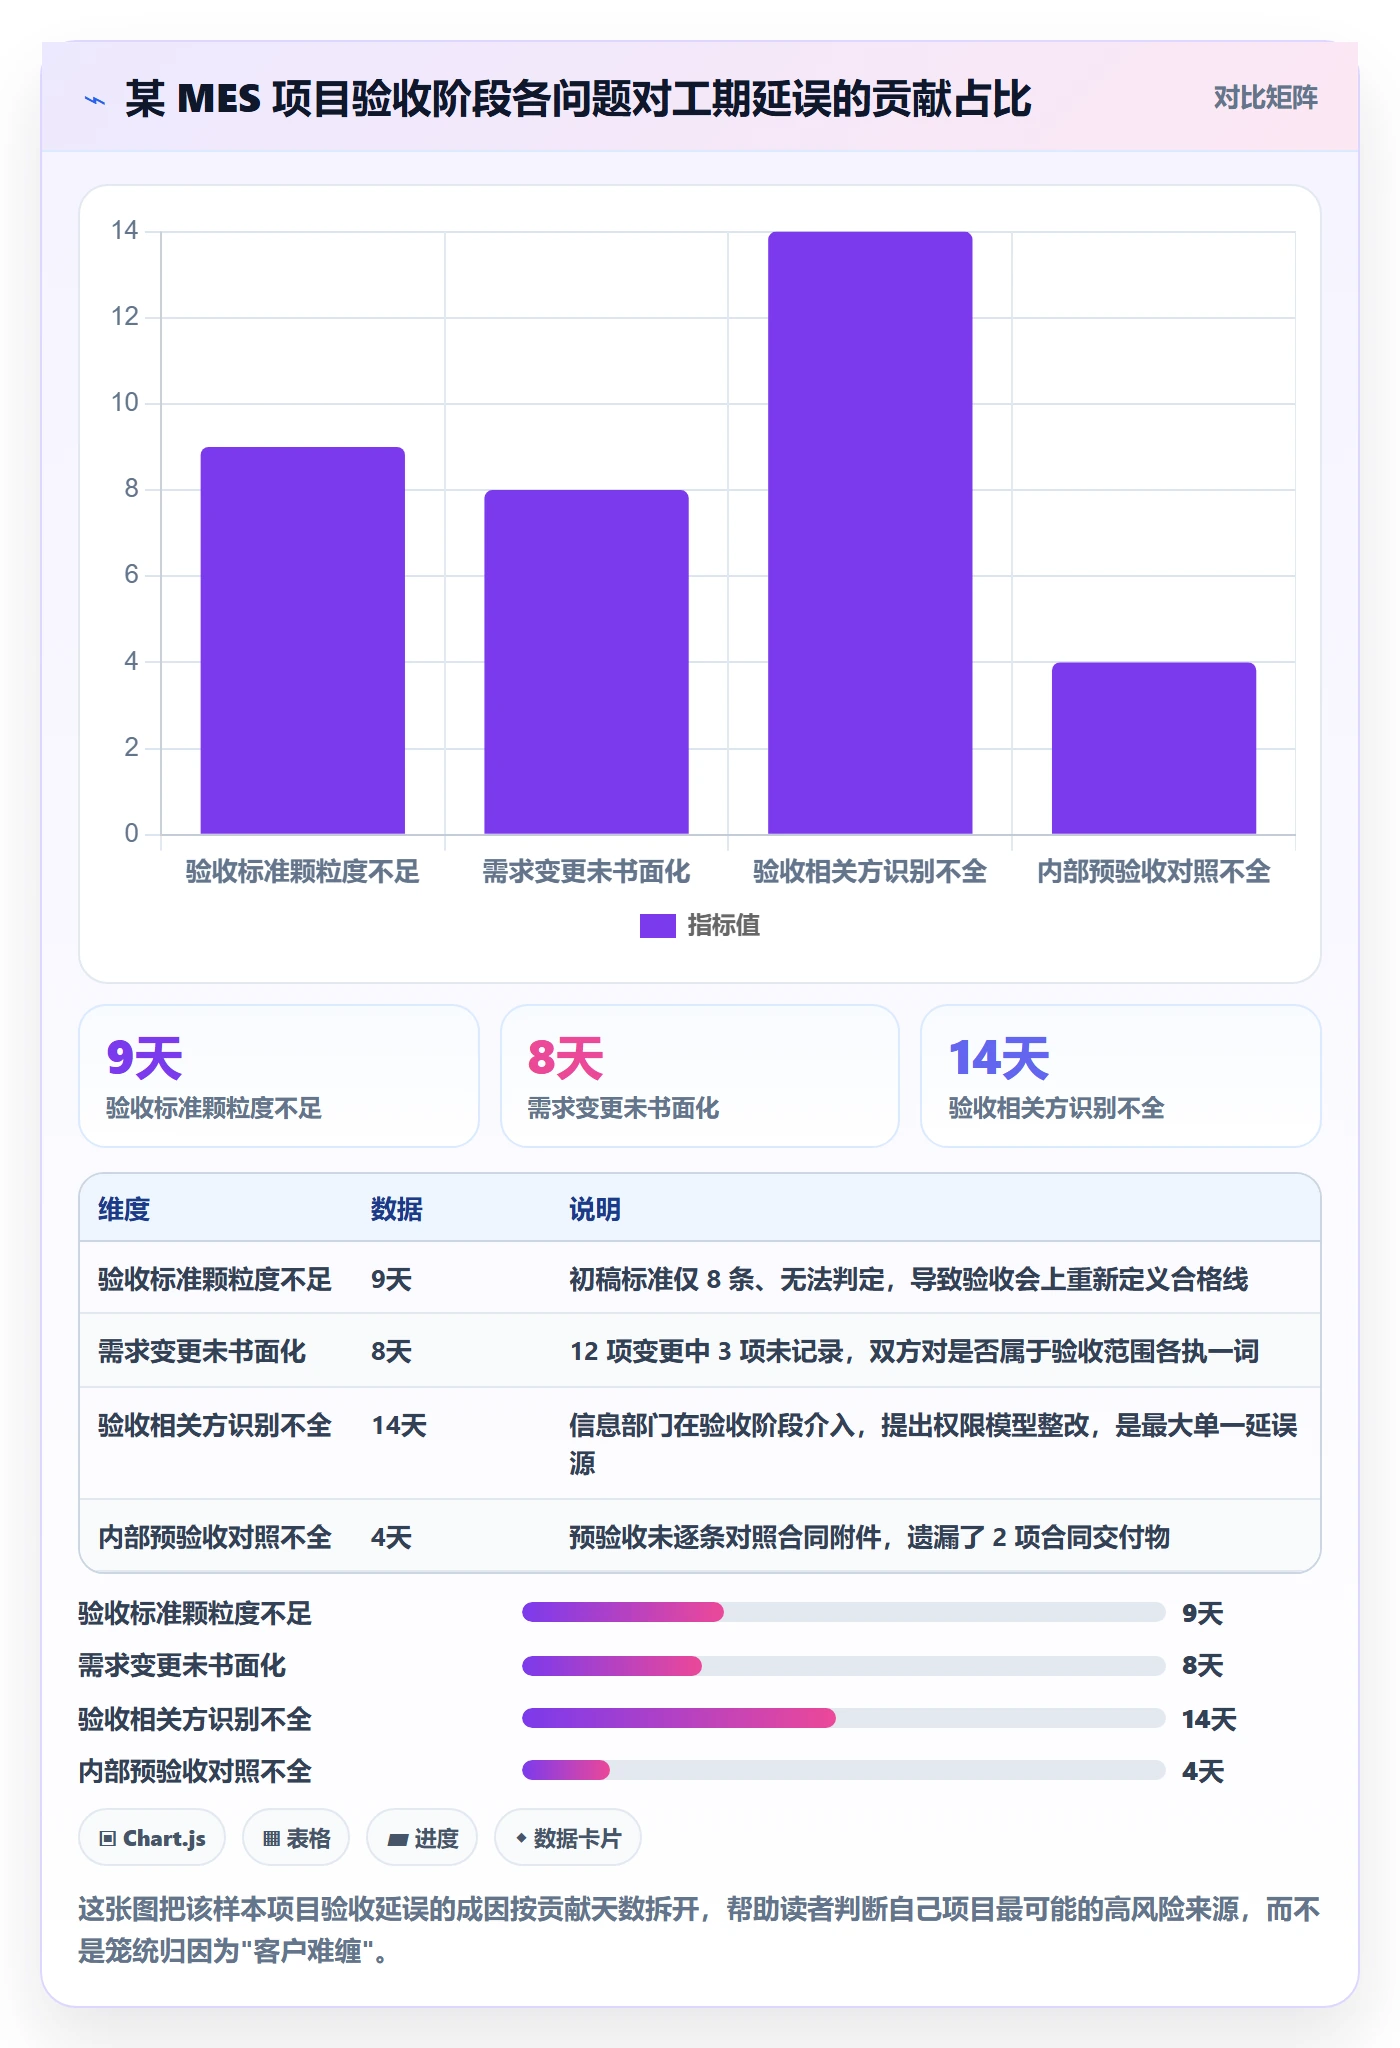Click table cell 需求变更未书面化
Viewport: 1400px width, 2048px height.
pyautogui.click(x=202, y=1351)
